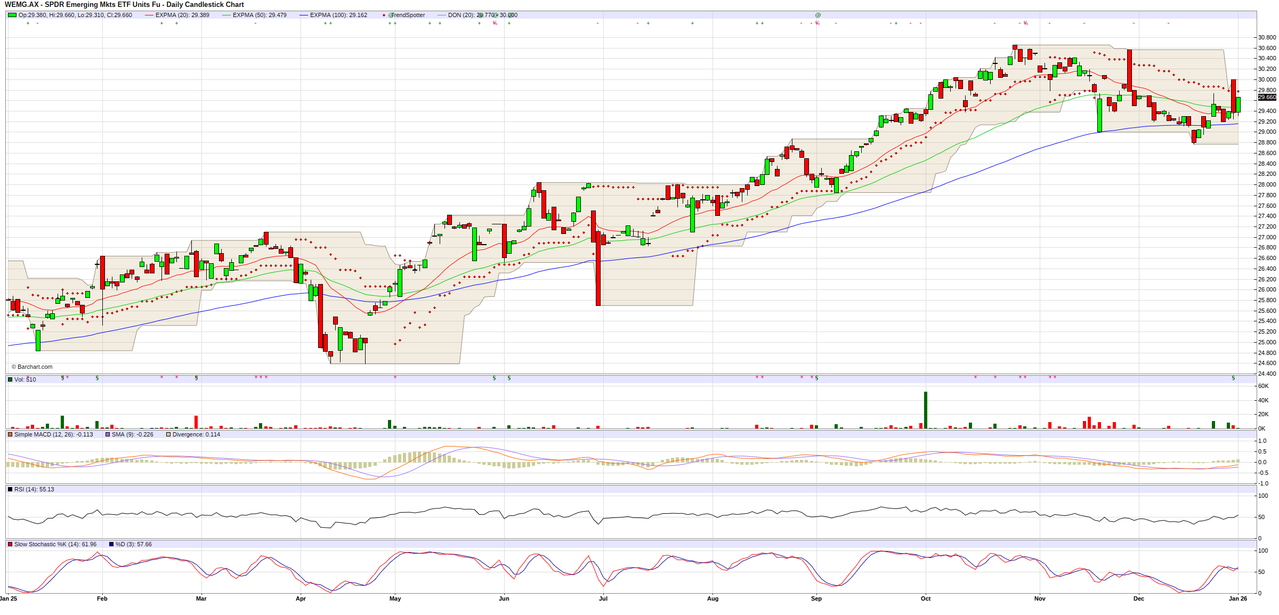Click the Feb date axis label
Screen dimensions: 1279x615
click(101, 597)
